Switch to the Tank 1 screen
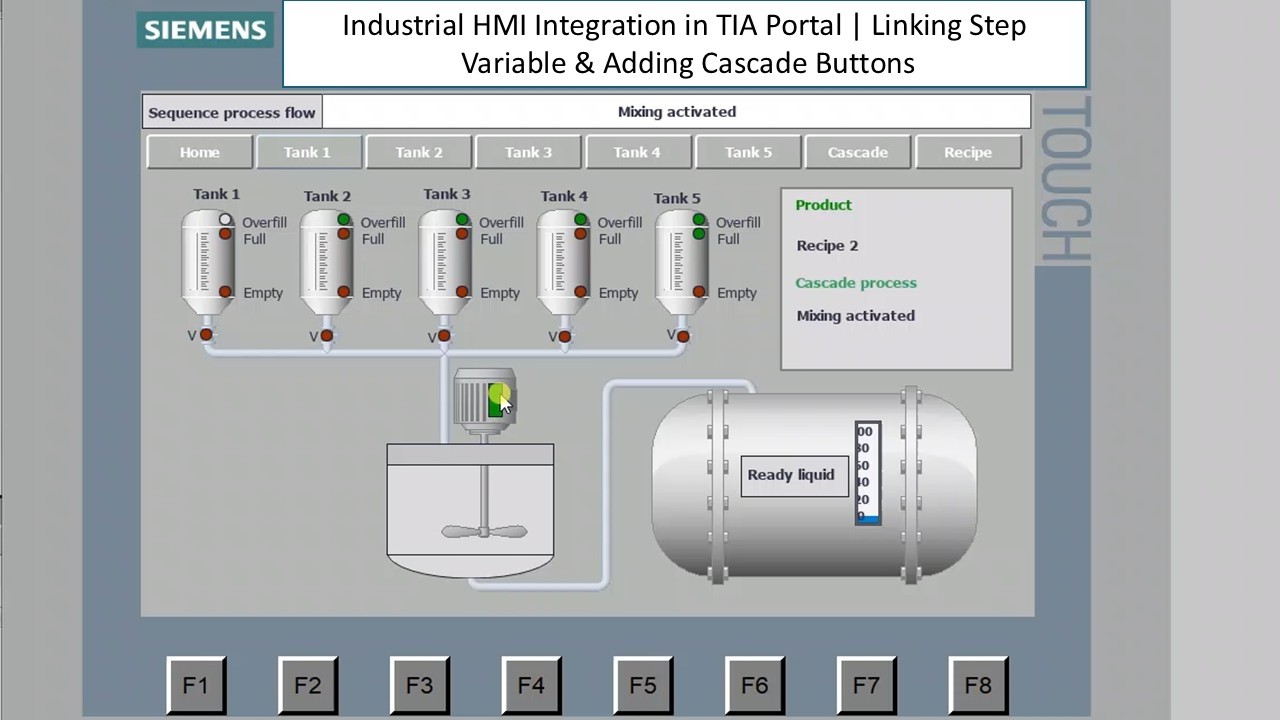The image size is (1280, 720). coord(307,152)
